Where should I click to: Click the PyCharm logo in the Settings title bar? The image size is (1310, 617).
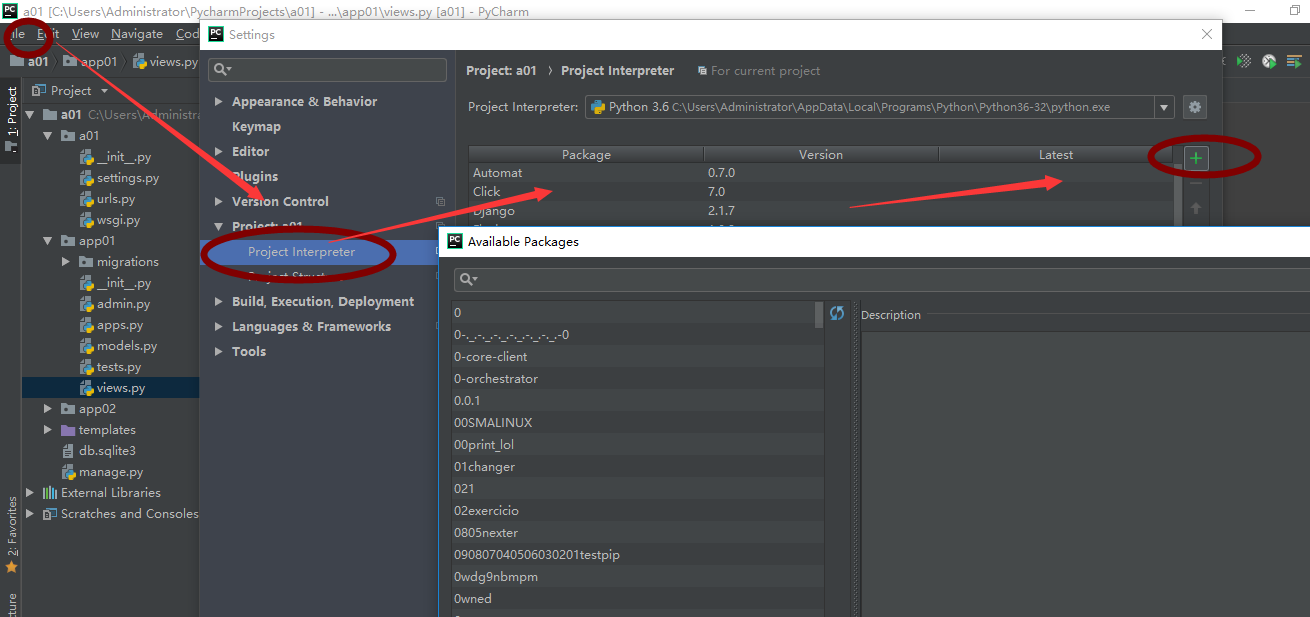215,34
